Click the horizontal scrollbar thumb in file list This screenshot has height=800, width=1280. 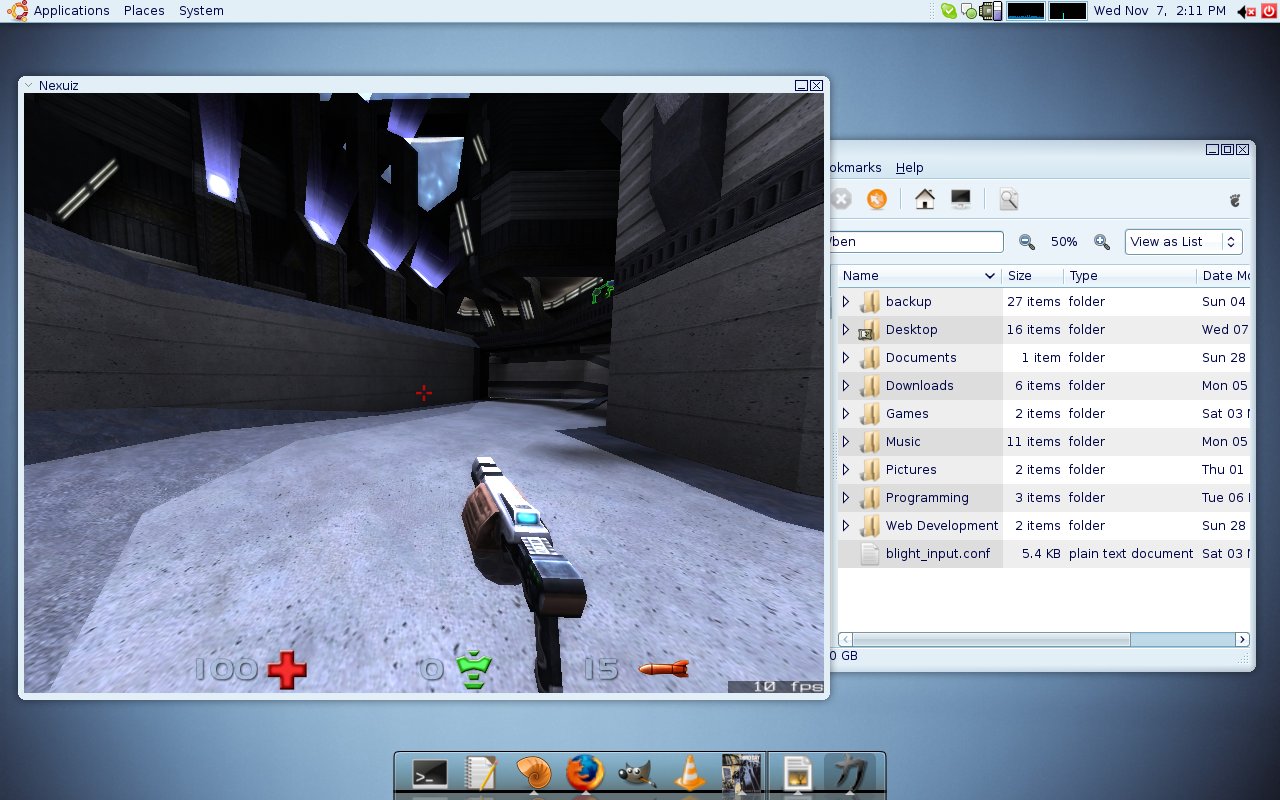992,639
